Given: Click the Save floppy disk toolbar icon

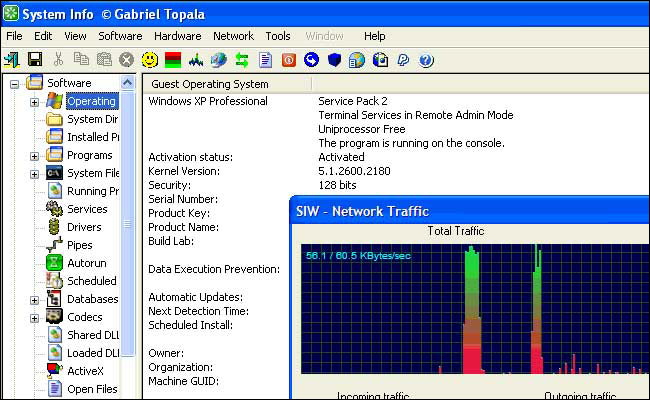Looking at the screenshot, I should [x=35, y=60].
